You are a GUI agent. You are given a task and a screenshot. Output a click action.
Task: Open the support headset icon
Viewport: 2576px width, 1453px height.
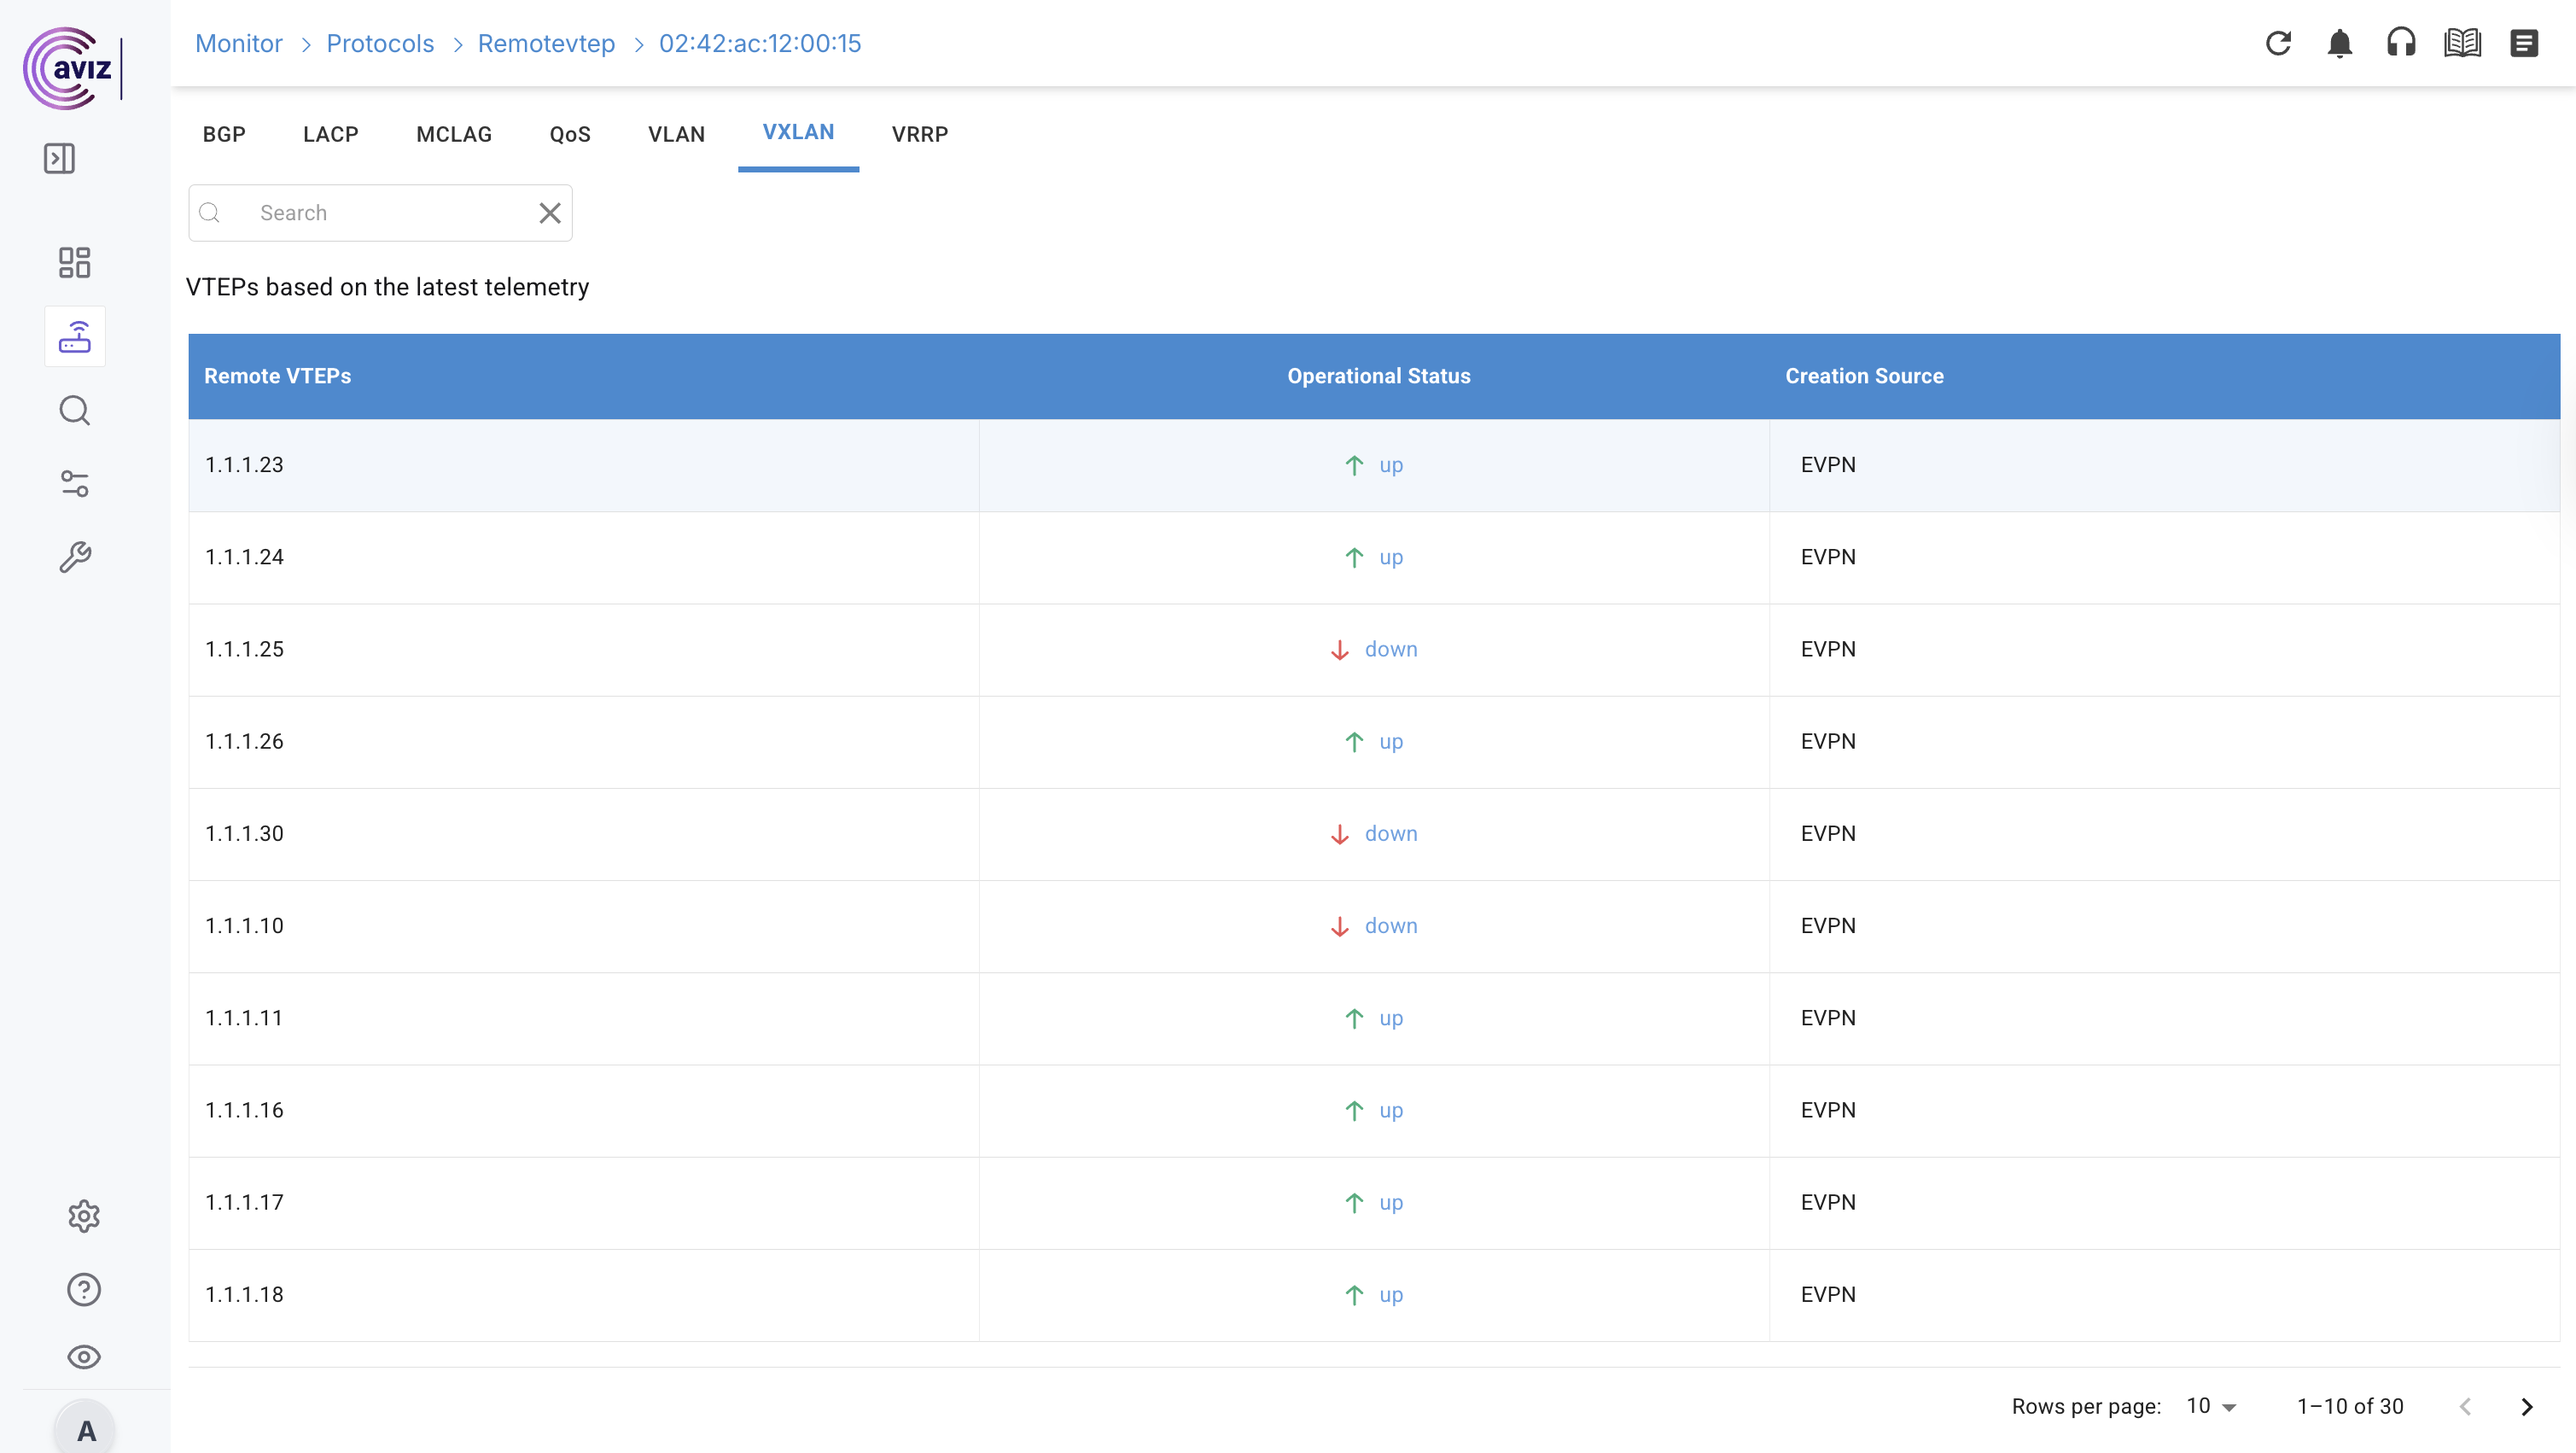tap(2400, 43)
